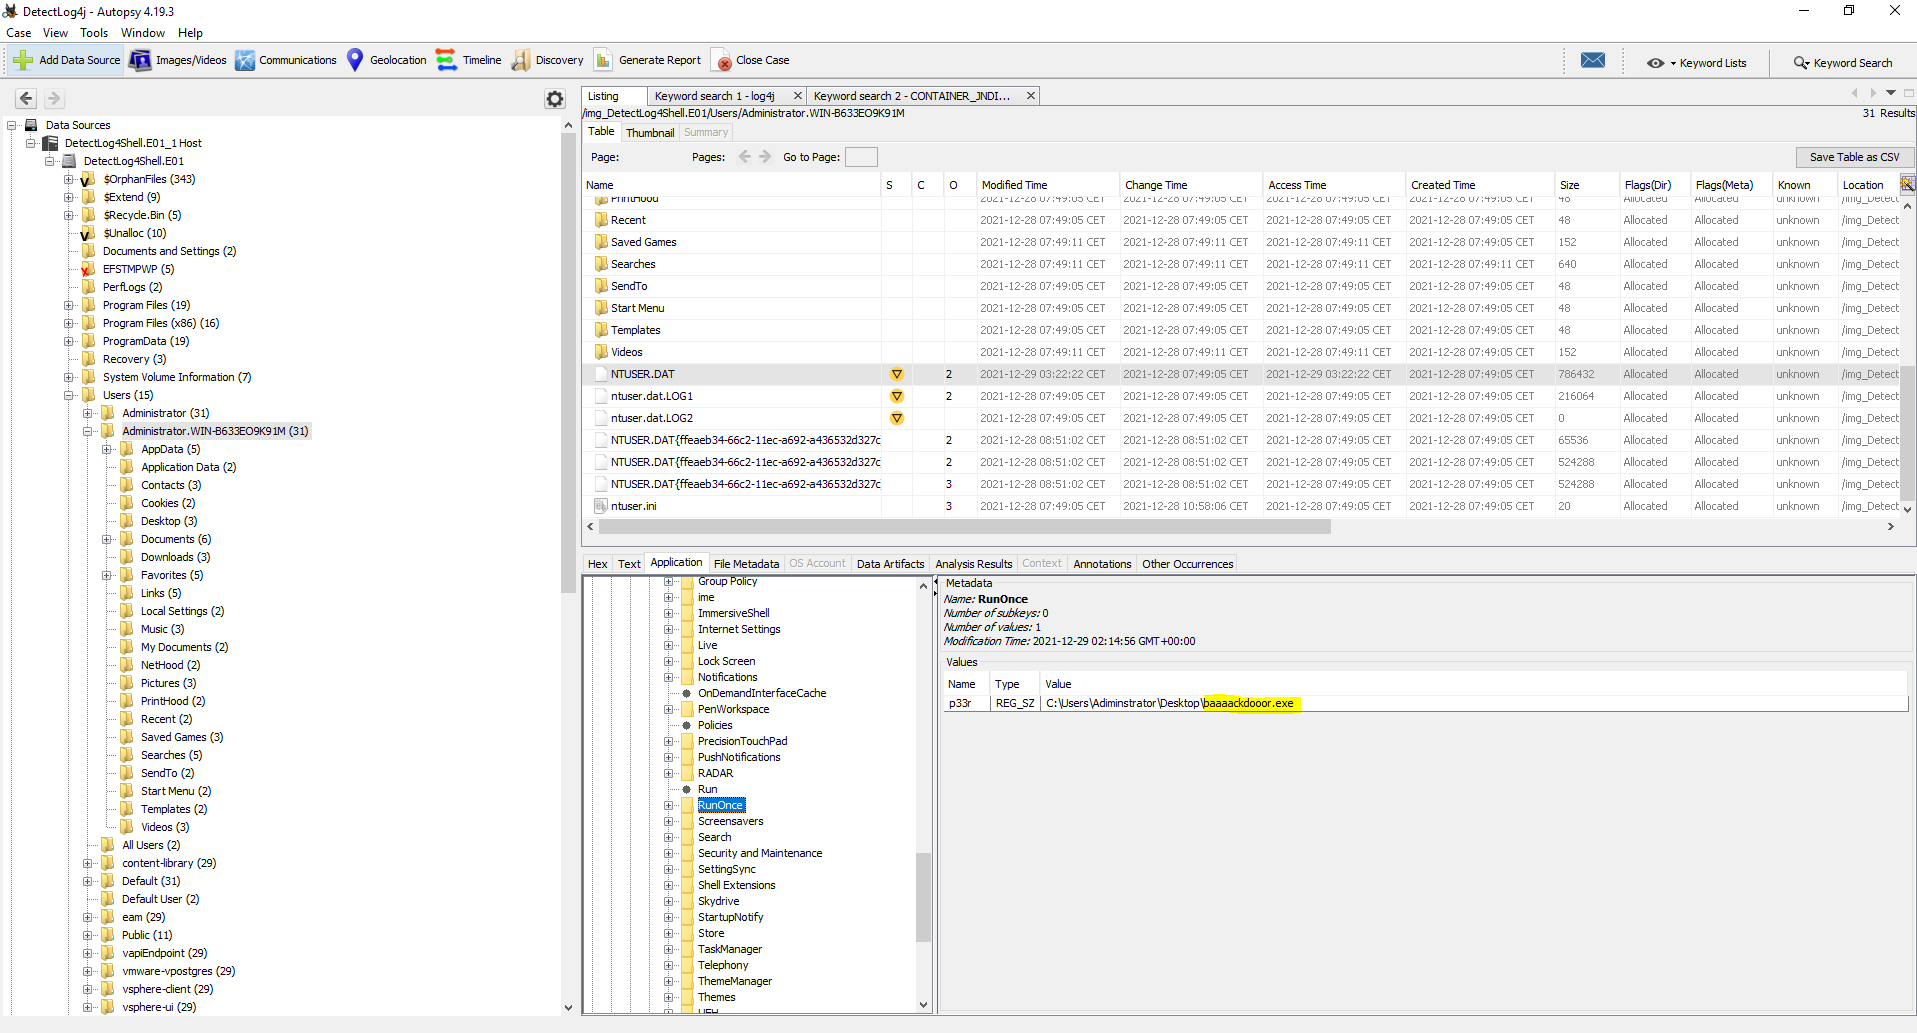Open tree view gear settings
The image size is (1917, 1033).
point(555,98)
